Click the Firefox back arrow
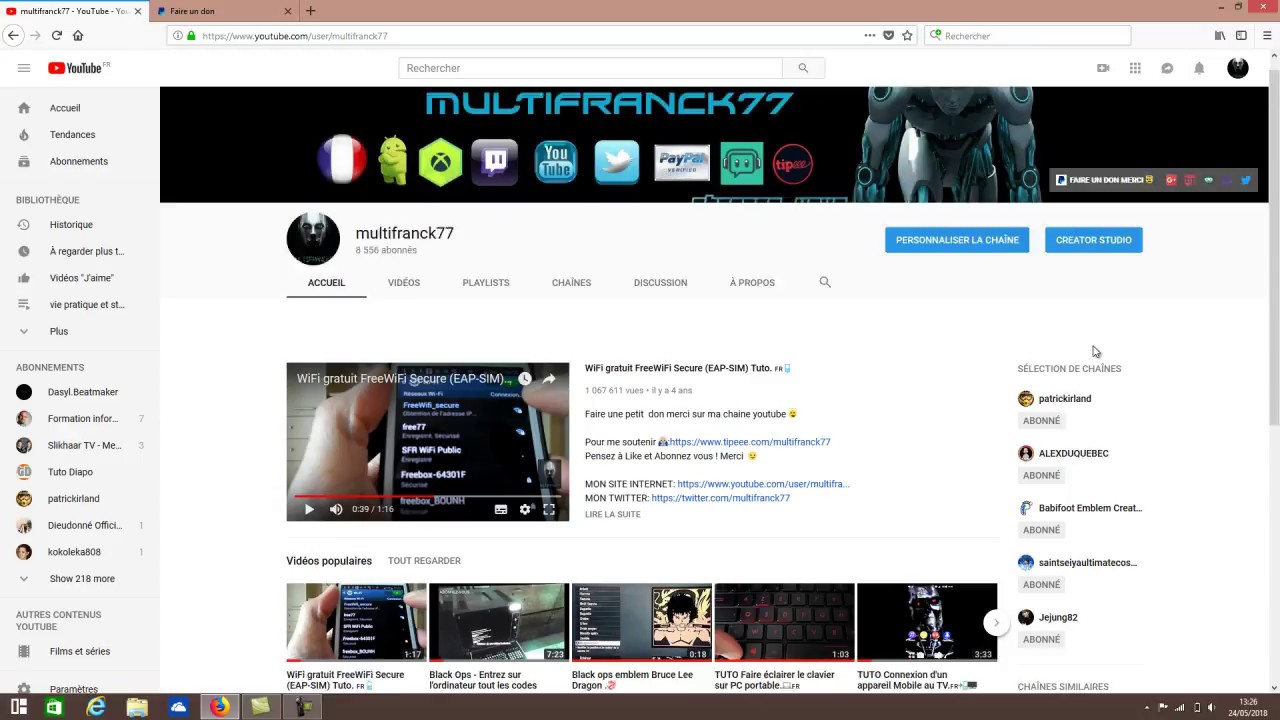The height and width of the screenshot is (720, 1280). point(13,35)
